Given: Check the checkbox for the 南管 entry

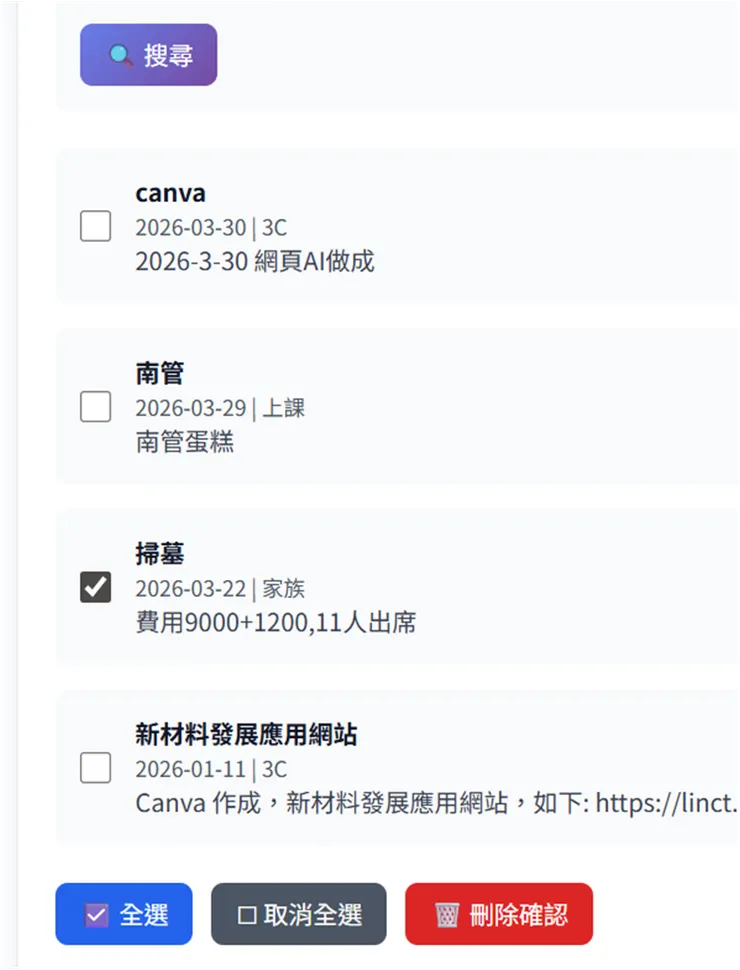Looking at the screenshot, I should 95,407.
